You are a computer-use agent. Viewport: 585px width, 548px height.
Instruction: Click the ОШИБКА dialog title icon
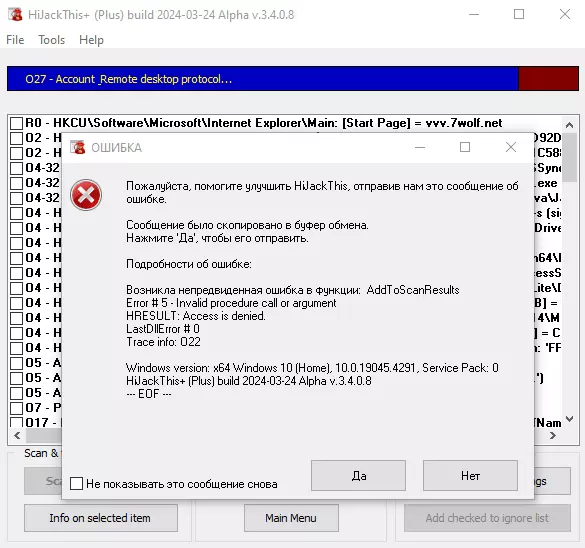pyautogui.click(x=78, y=147)
